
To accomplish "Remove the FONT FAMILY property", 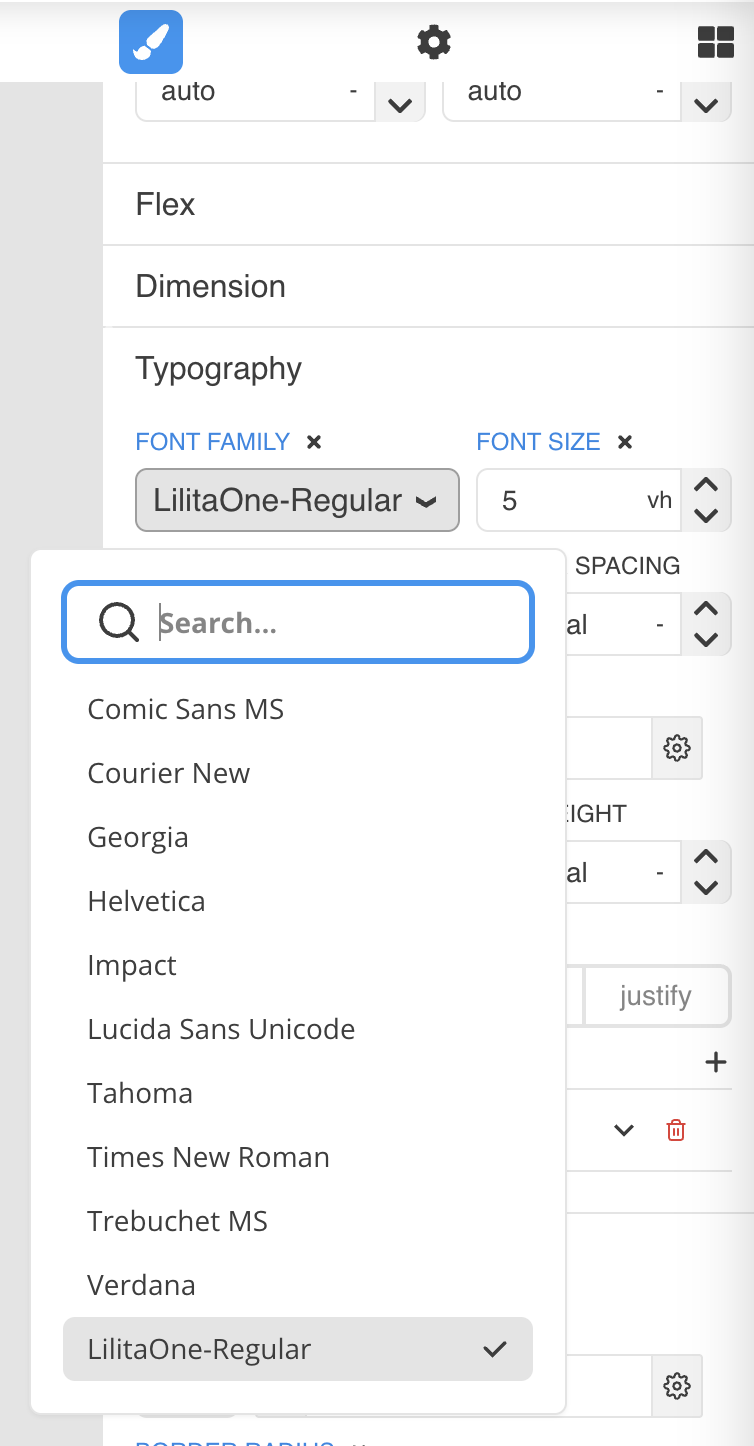I will pyautogui.click(x=312, y=441).
